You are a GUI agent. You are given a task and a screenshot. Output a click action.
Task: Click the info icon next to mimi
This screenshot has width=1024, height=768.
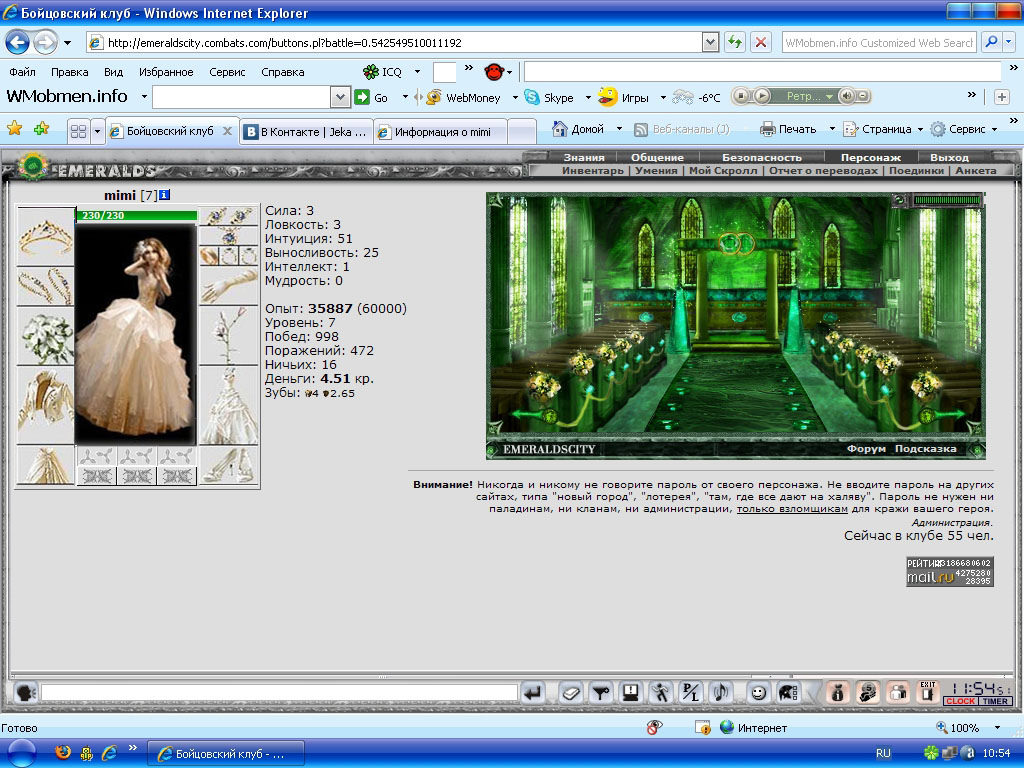click(165, 195)
